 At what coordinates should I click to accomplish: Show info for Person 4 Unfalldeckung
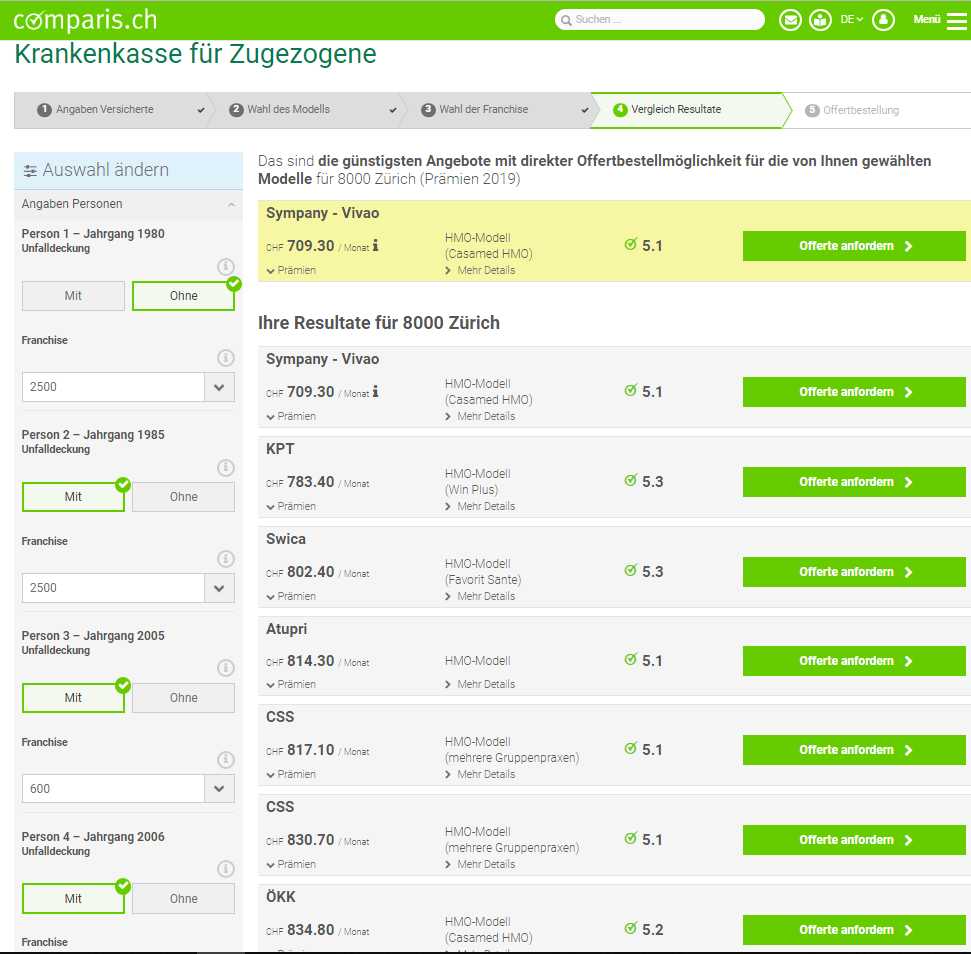point(225,869)
